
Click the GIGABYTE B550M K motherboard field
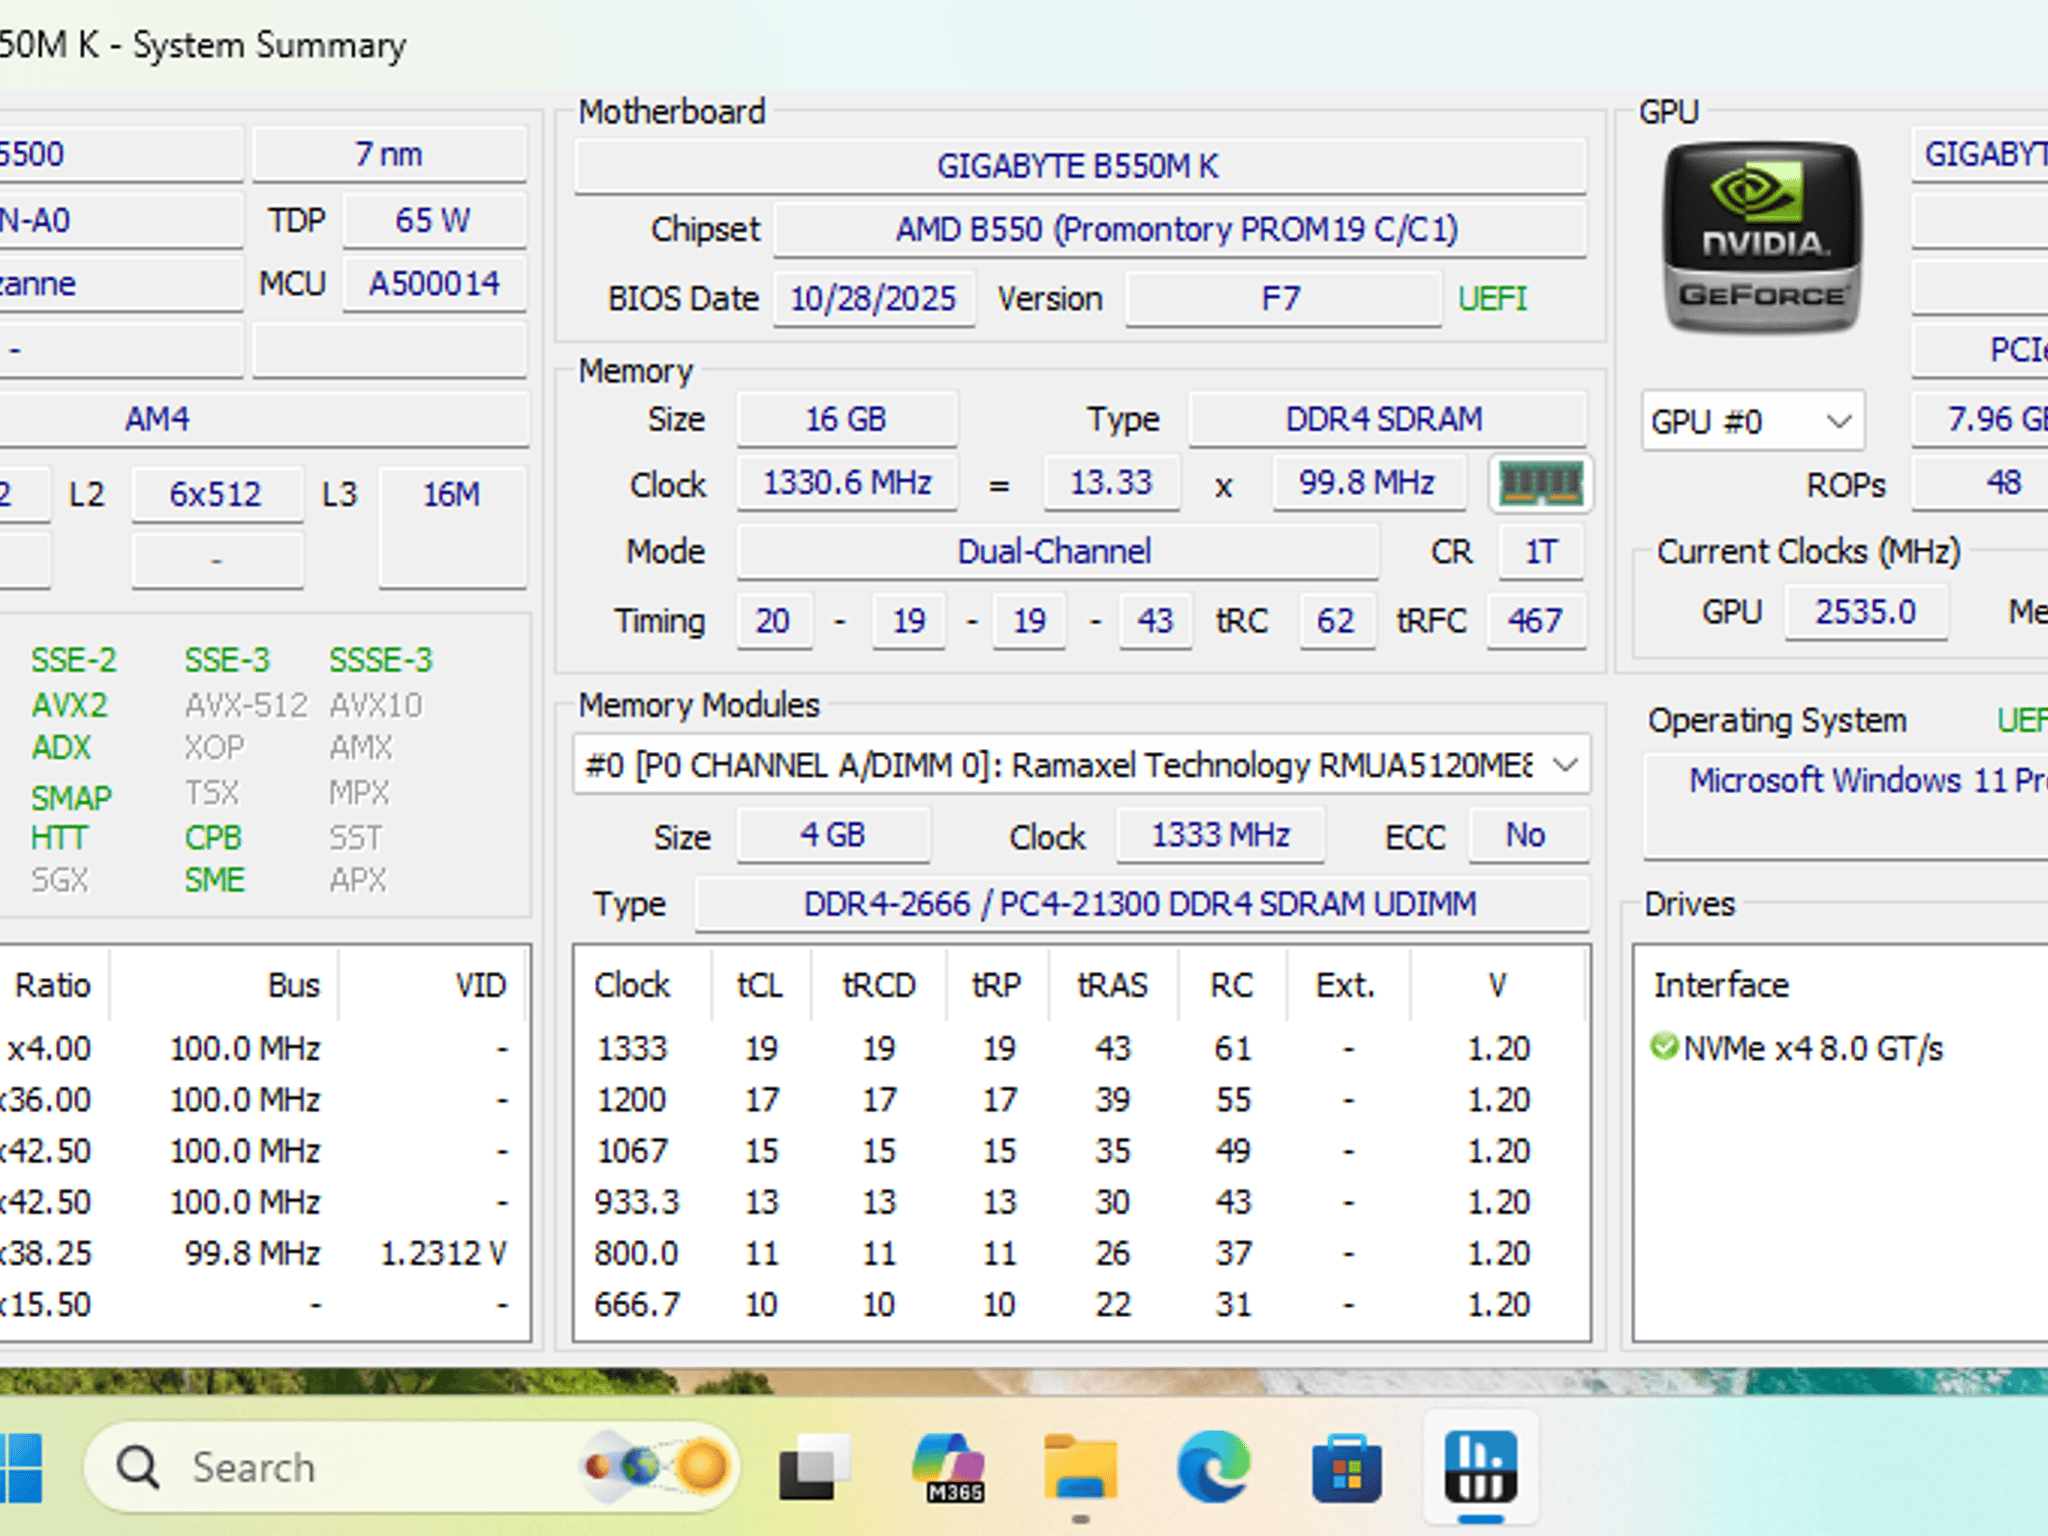(x=1080, y=166)
